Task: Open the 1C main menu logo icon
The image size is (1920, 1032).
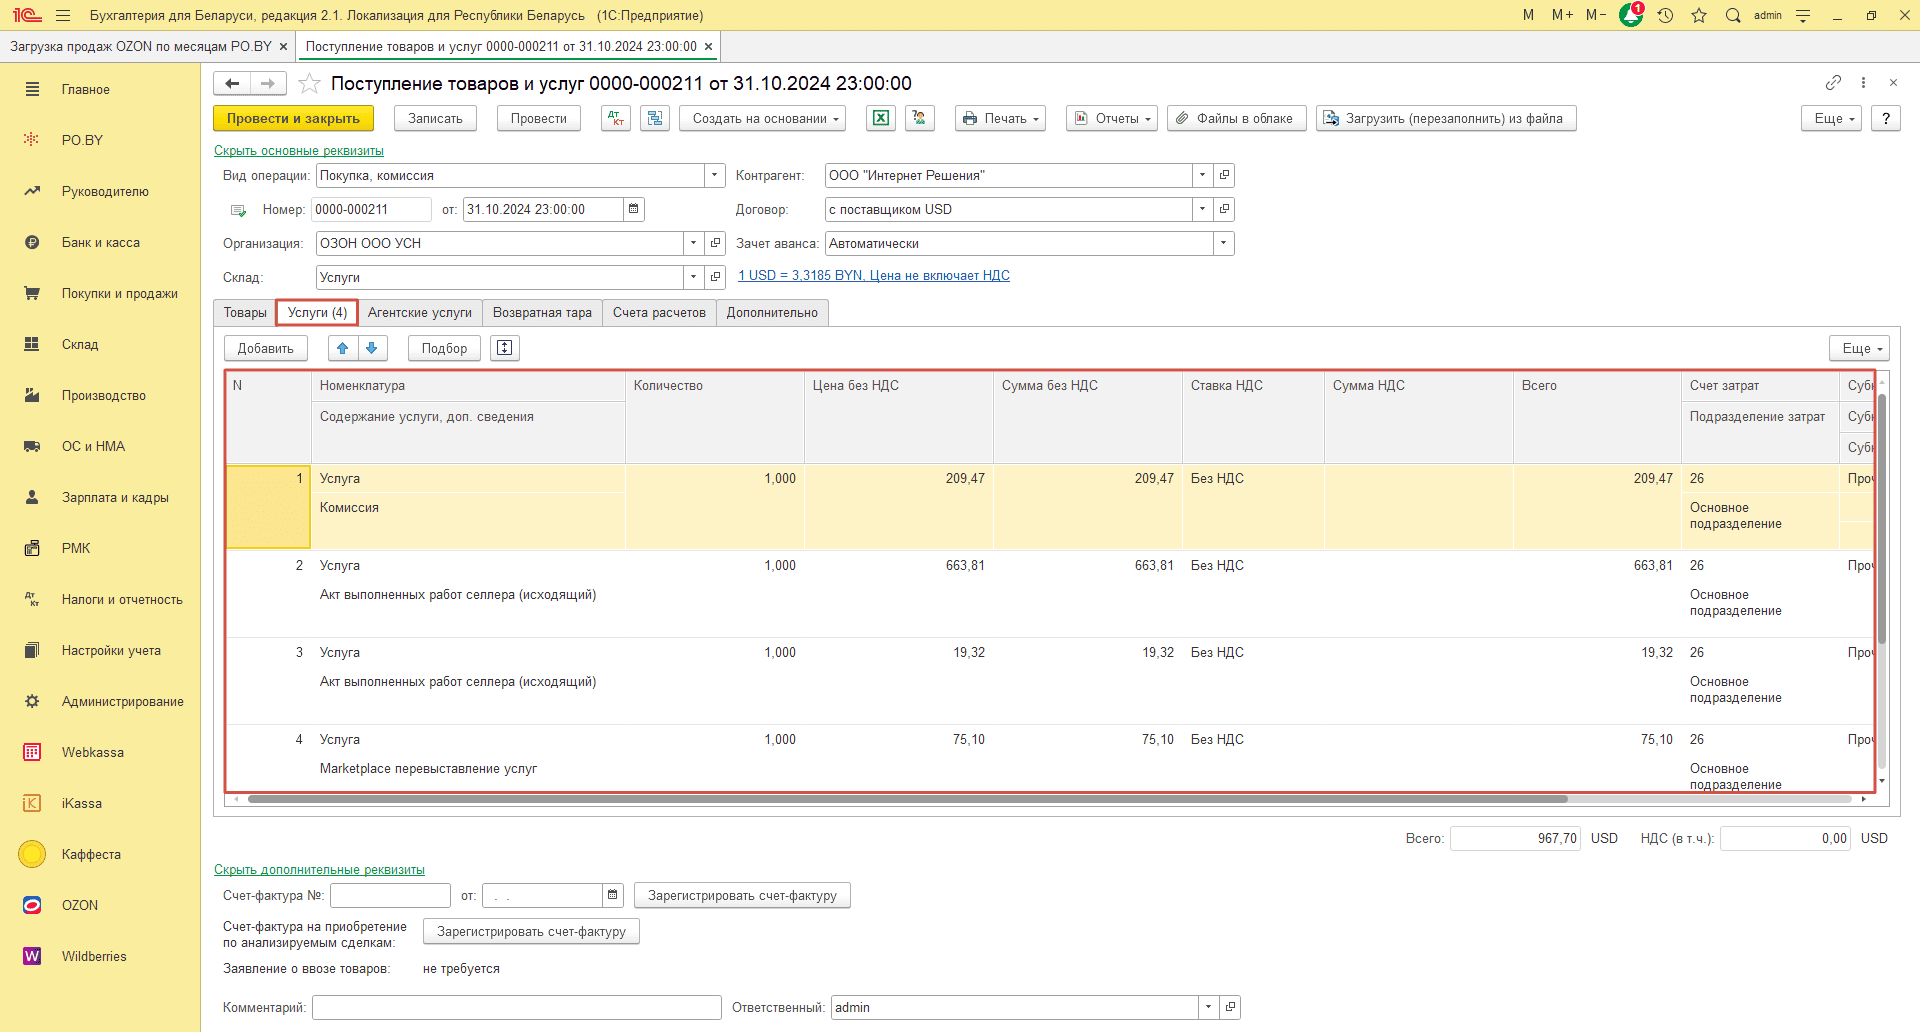Action: (27, 15)
